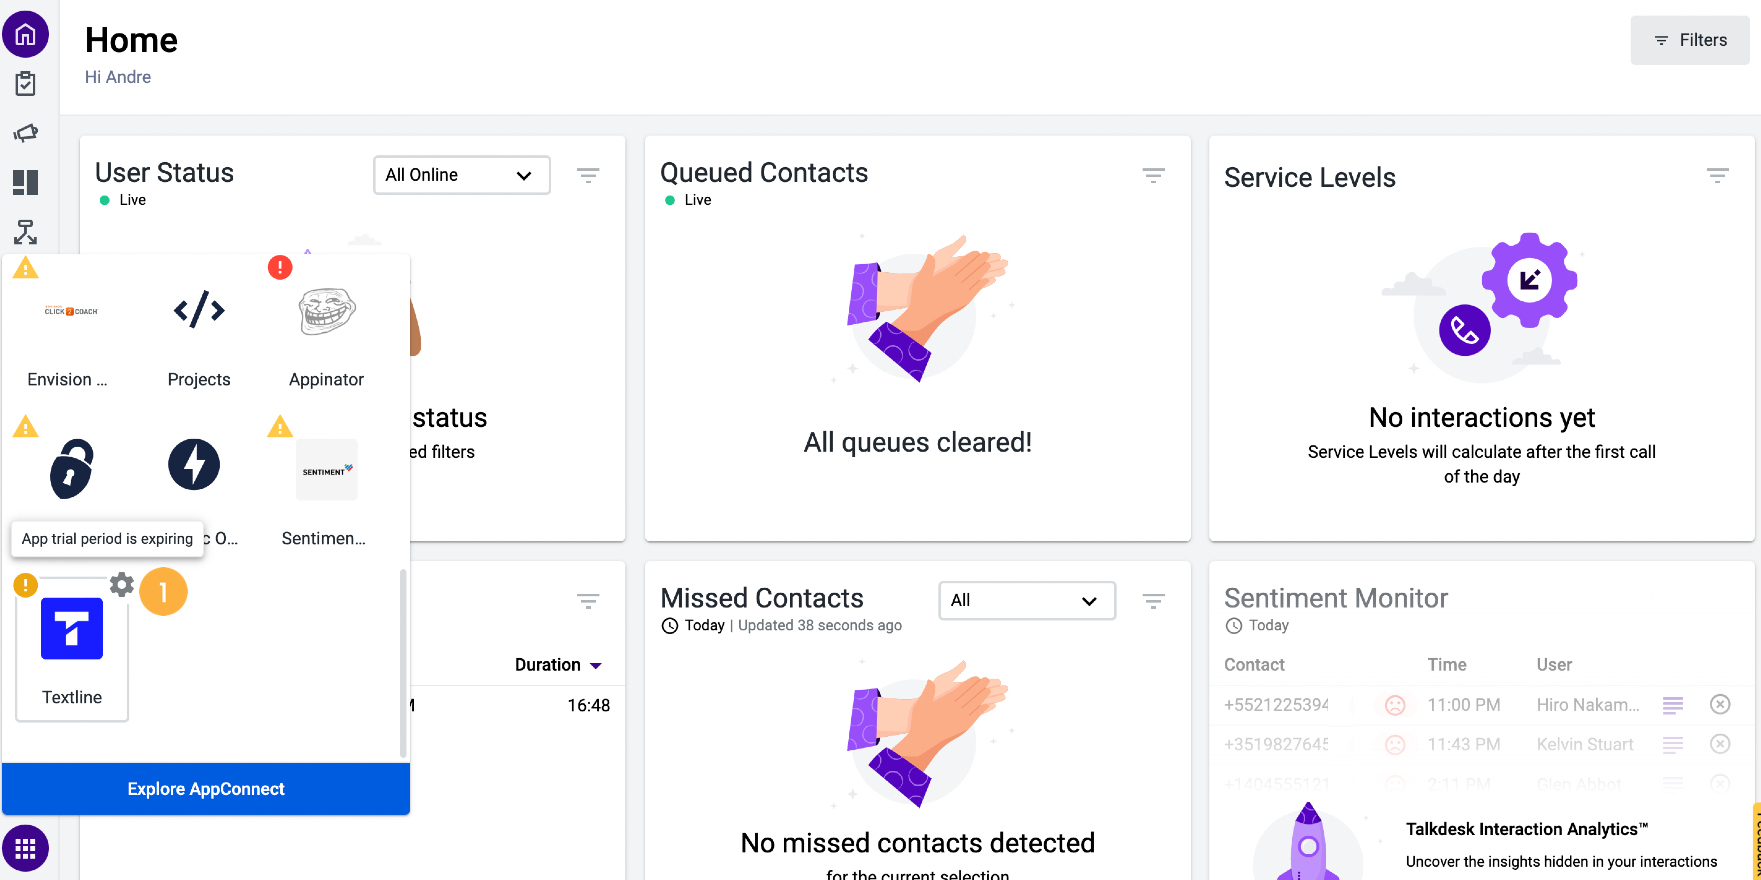Viewport: 1761px width, 880px height.
Task: Open the dashboards icon in the sidebar
Action: click(25, 182)
